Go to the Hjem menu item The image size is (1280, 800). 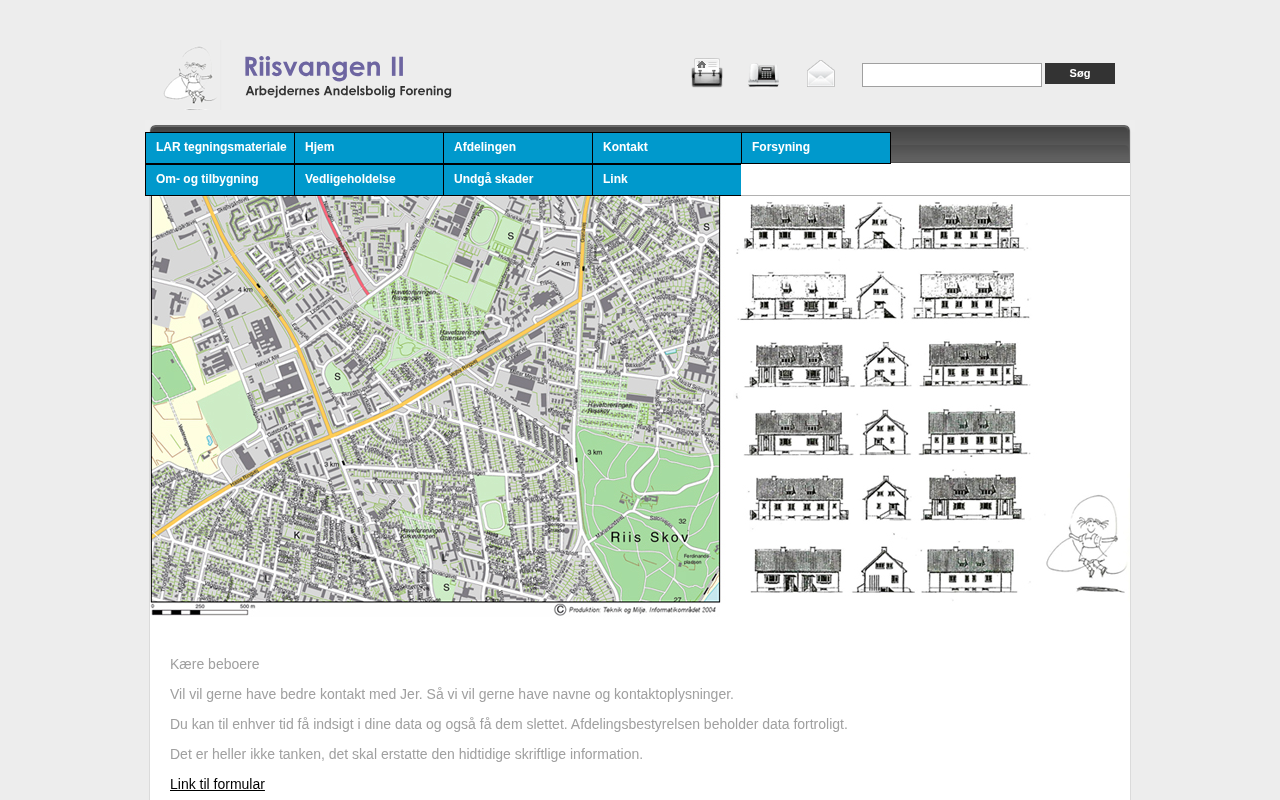[368, 148]
